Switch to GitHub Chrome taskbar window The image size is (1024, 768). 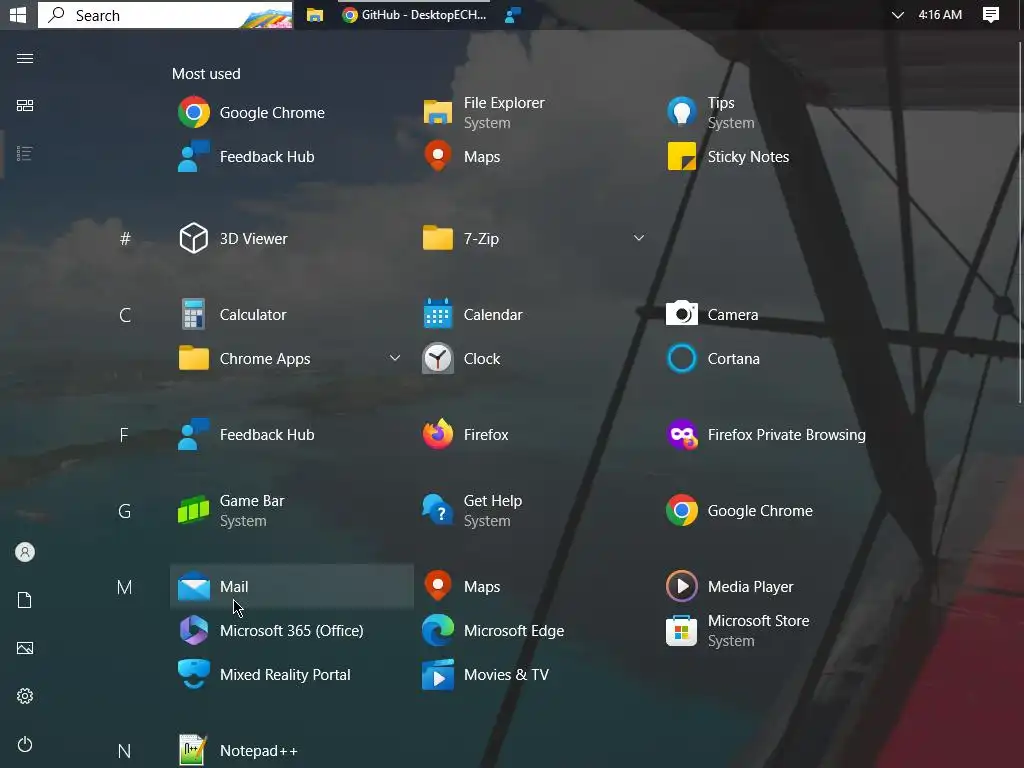(414, 15)
